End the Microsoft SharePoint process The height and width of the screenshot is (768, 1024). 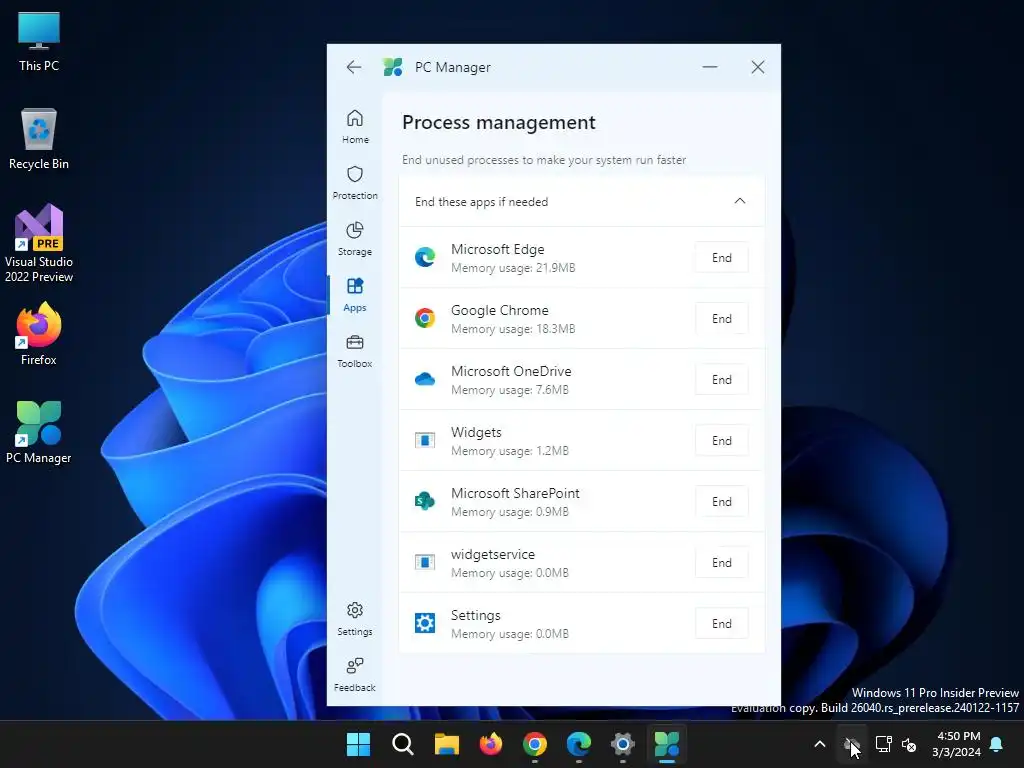tap(722, 502)
